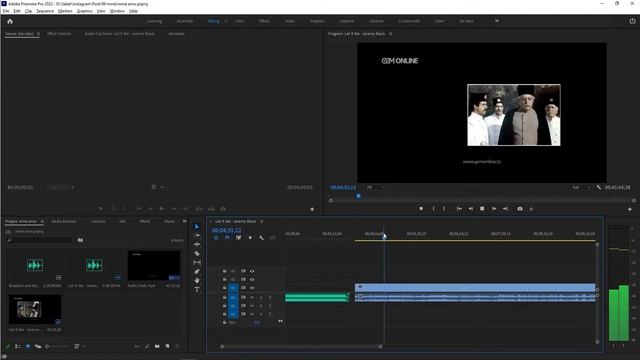
Task: Open the Sequence menu
Action: tap(45, 11)
